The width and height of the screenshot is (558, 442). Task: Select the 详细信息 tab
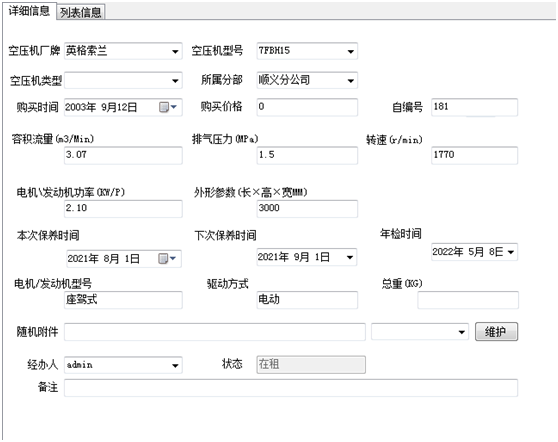(29, 11)
